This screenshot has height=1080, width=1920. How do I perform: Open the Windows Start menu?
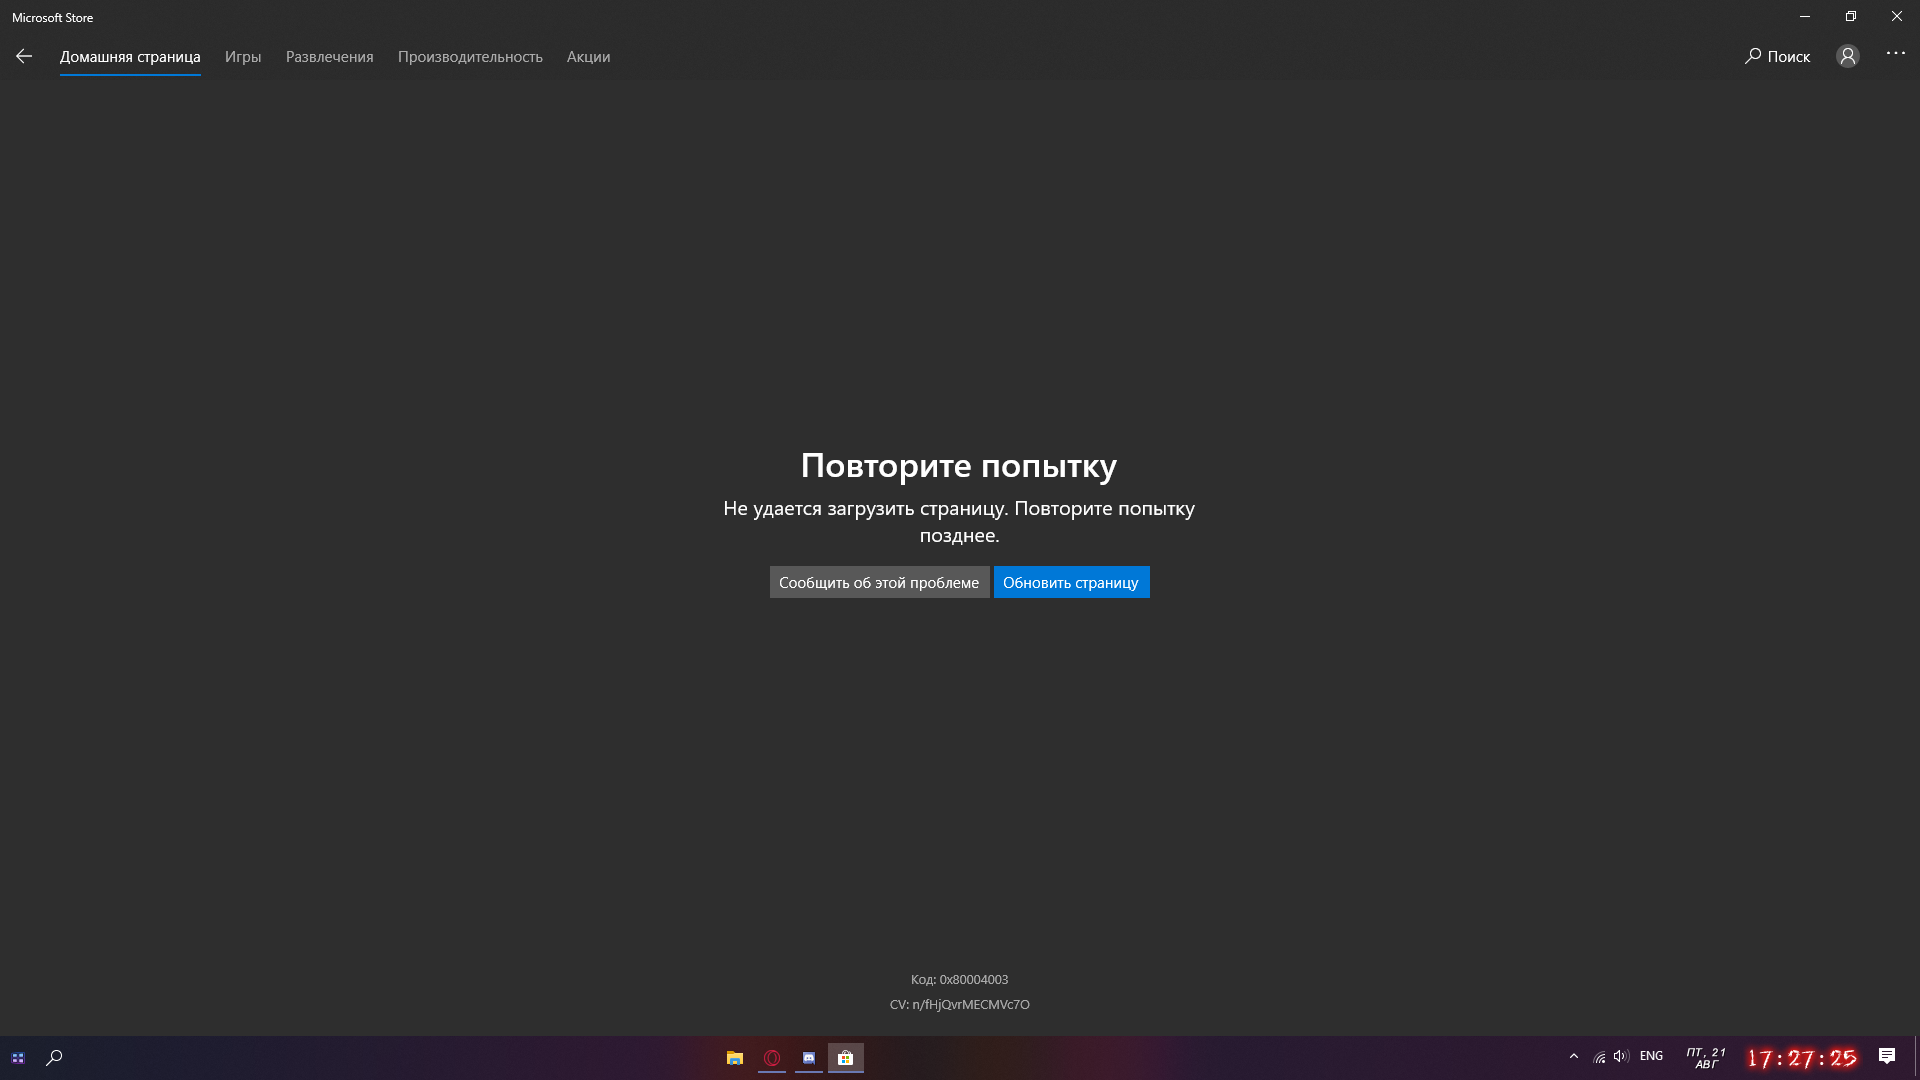point(18,1058)
